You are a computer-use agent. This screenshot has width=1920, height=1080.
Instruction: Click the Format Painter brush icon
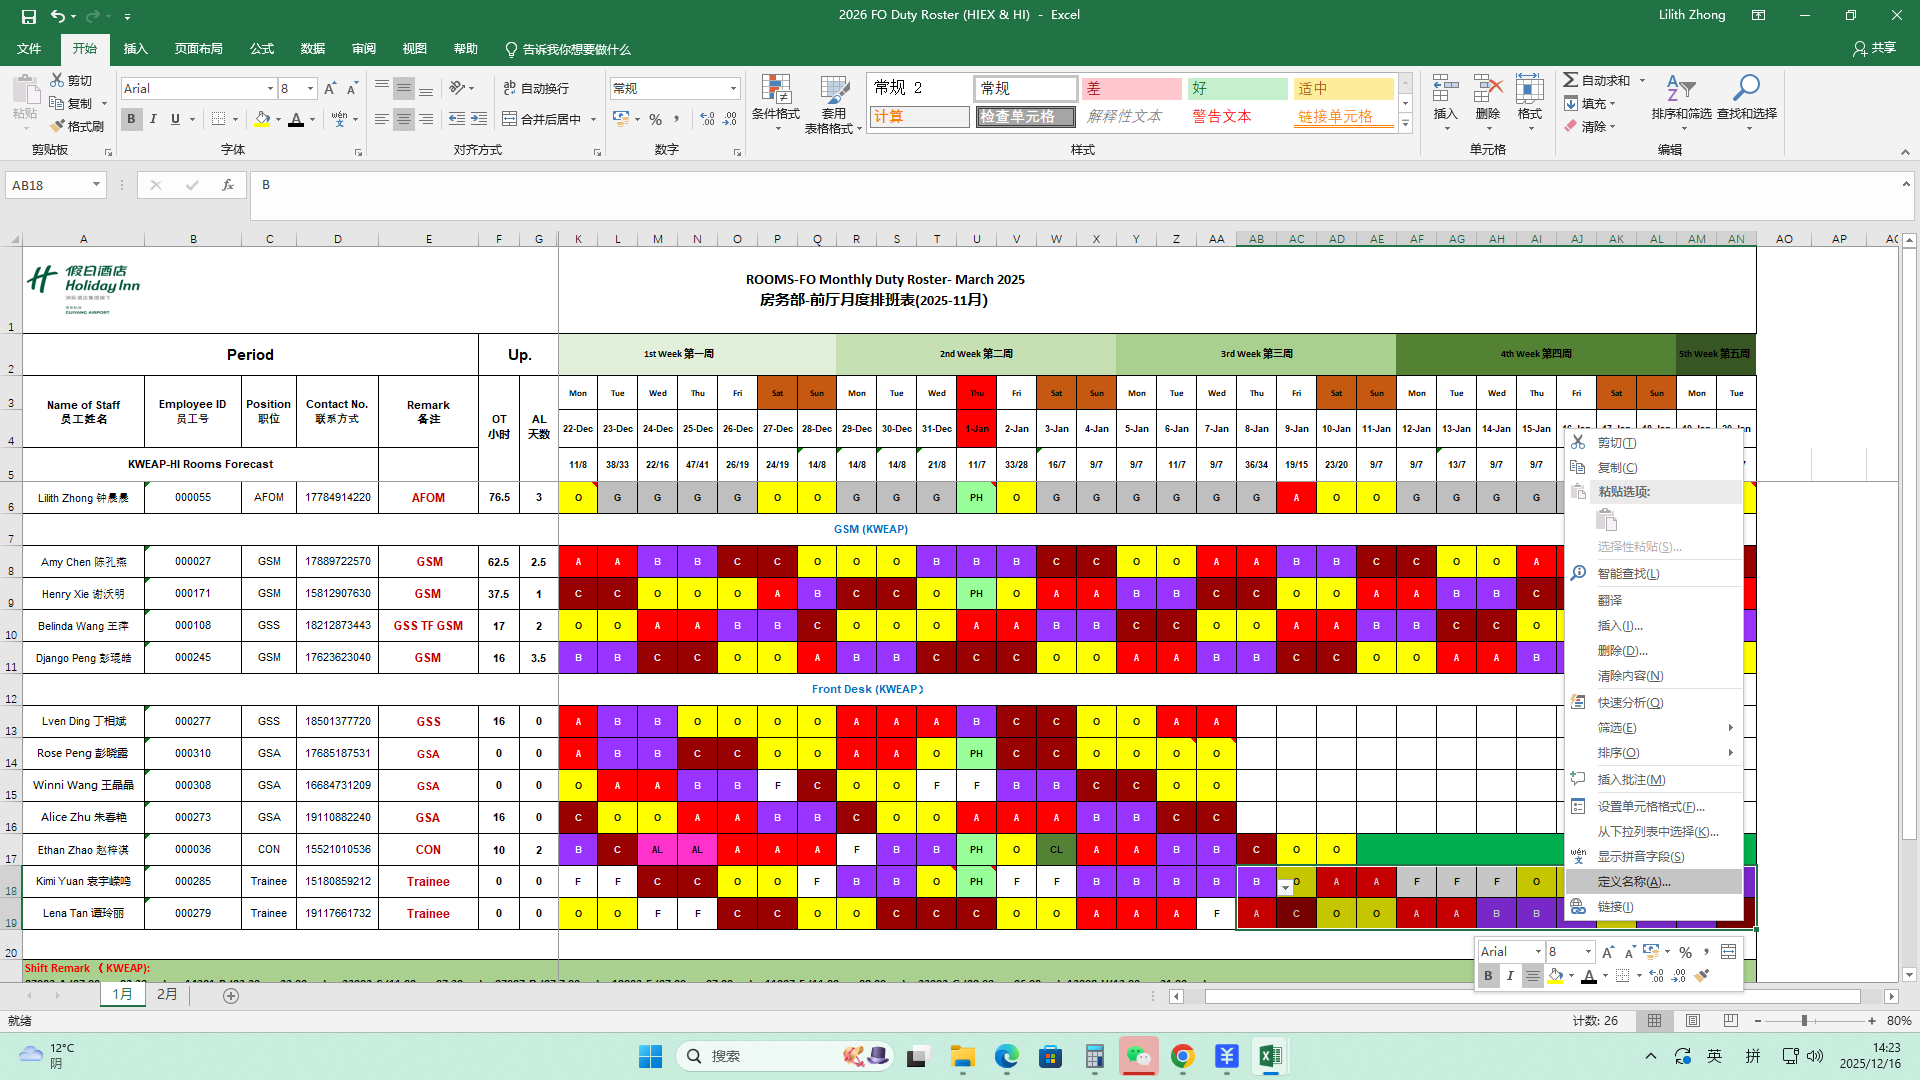58,126
